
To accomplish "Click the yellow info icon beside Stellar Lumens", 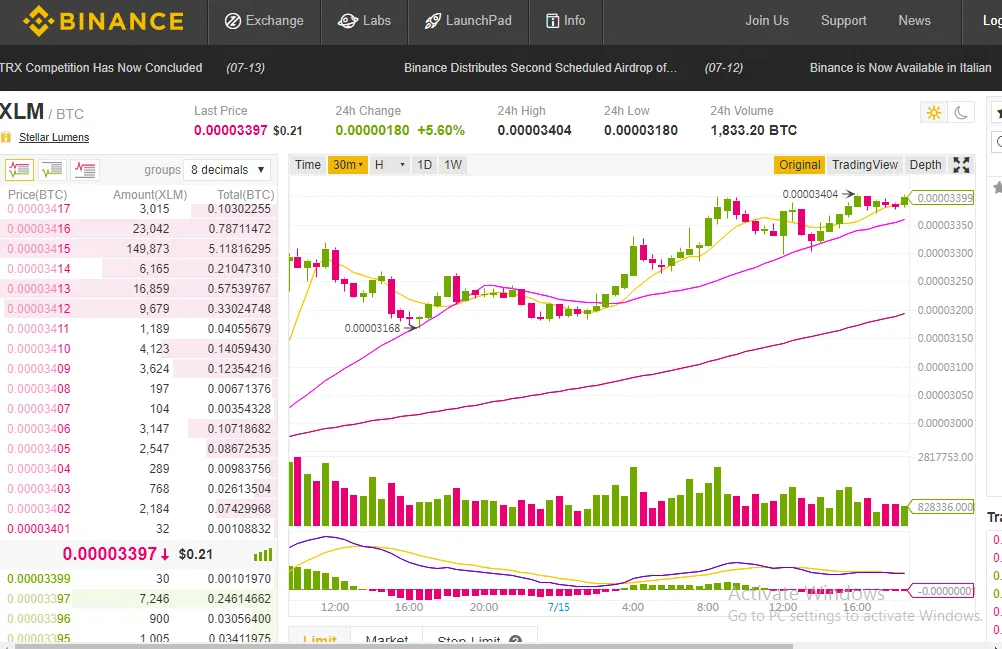I will pos(6,137).
